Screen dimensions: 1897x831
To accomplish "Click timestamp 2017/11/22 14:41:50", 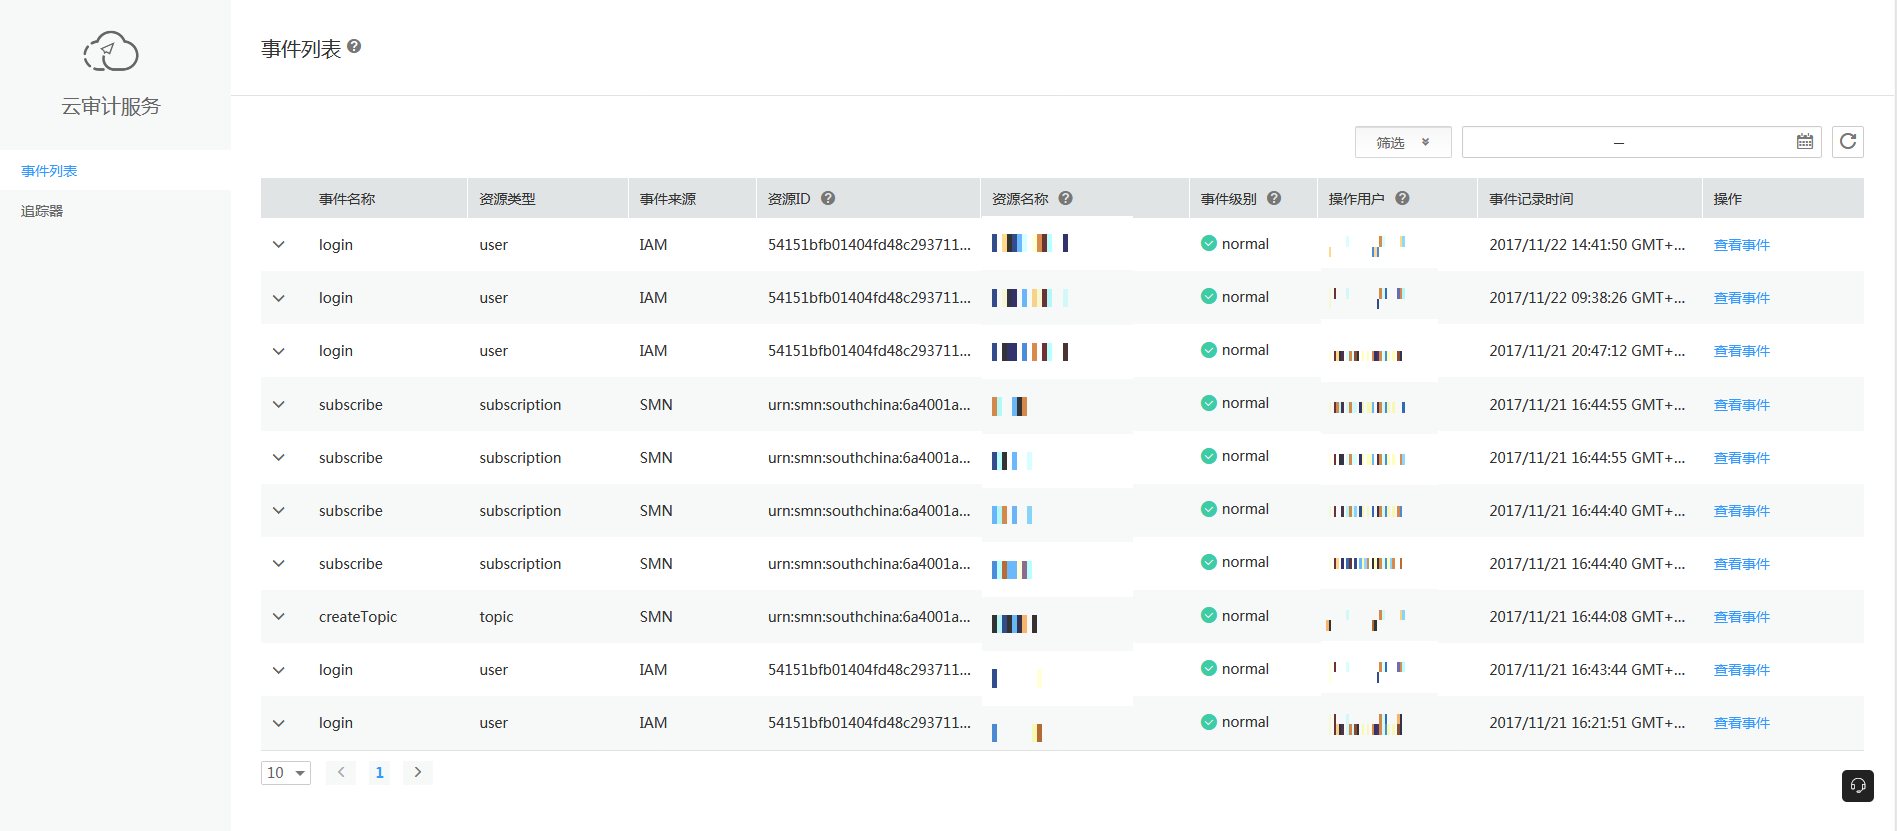I will click(x=1587, y=245).
